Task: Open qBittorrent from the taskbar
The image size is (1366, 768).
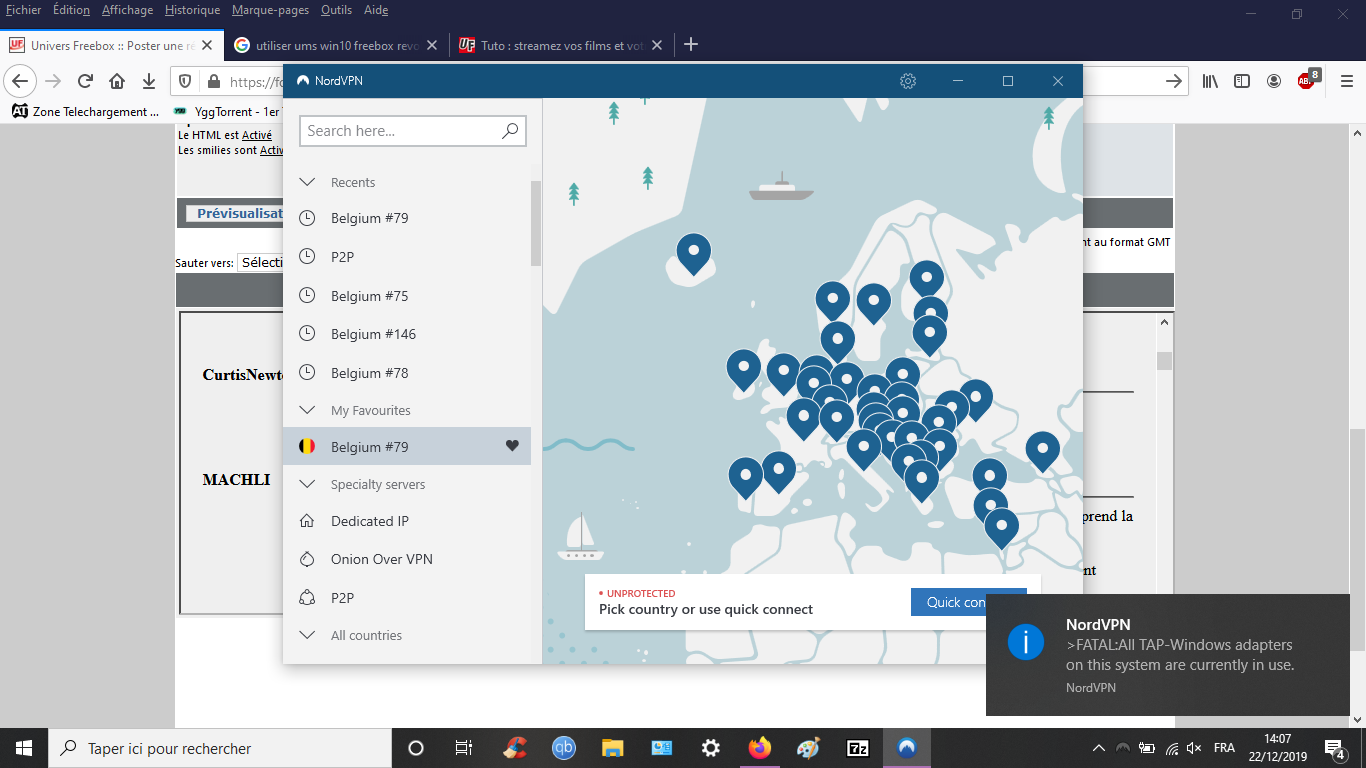Action: tap(564, 748)
